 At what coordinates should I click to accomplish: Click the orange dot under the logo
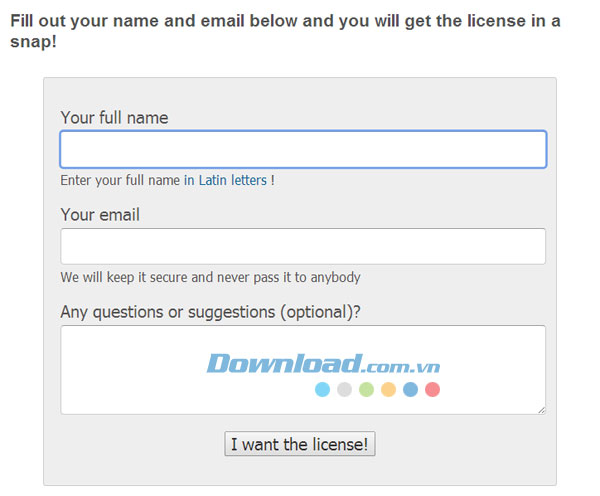point(388,389)
